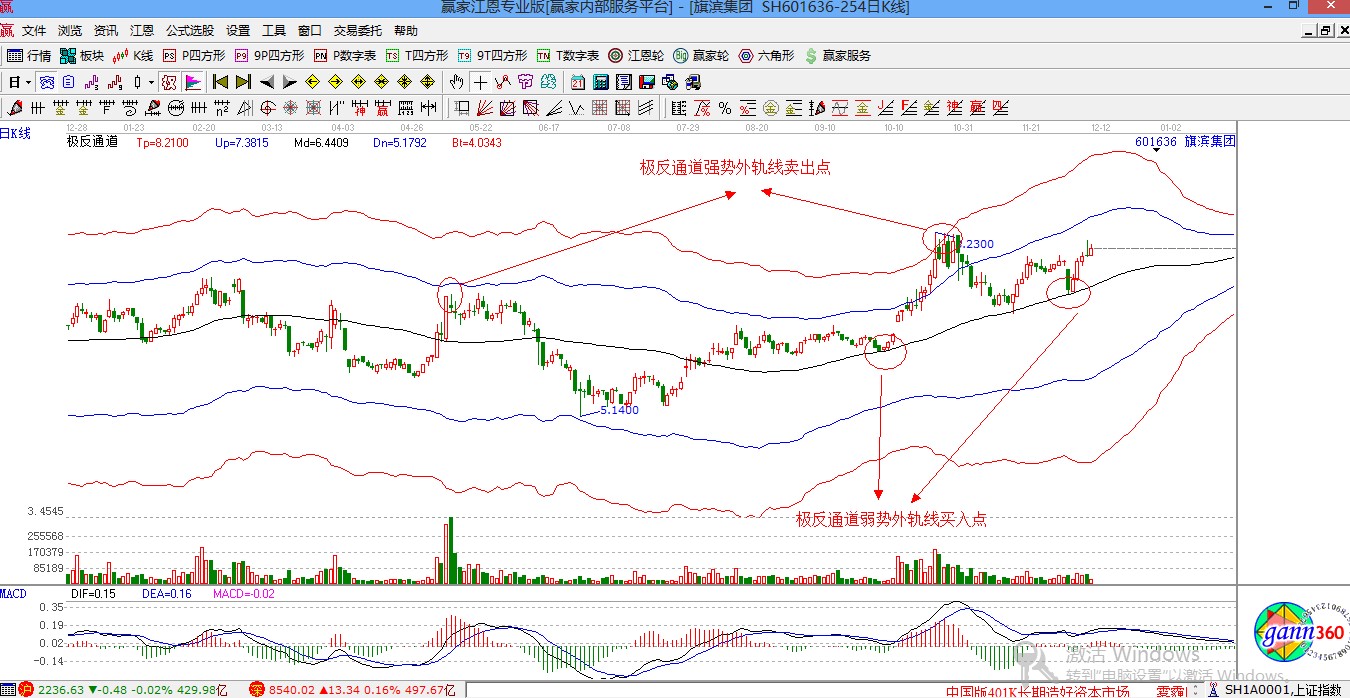Click the 赢家服务 button
This screenshot has width=1350, height=698.
[836, 56]
